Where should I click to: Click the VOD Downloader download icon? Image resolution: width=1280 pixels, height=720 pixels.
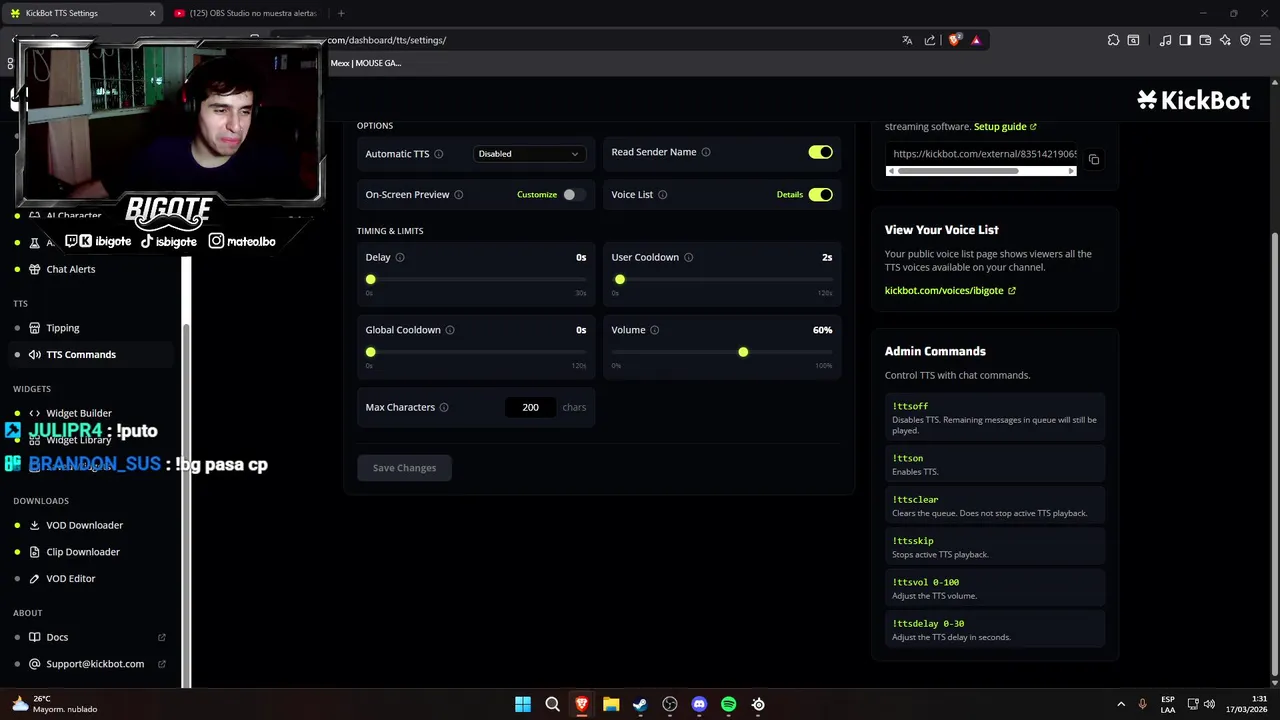tap(35, 525)
